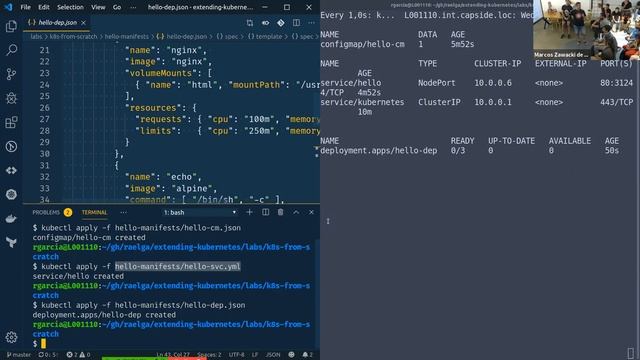This screenshot has width=640, height=360.
Task: Open the Selection menu
Action: 70,7
